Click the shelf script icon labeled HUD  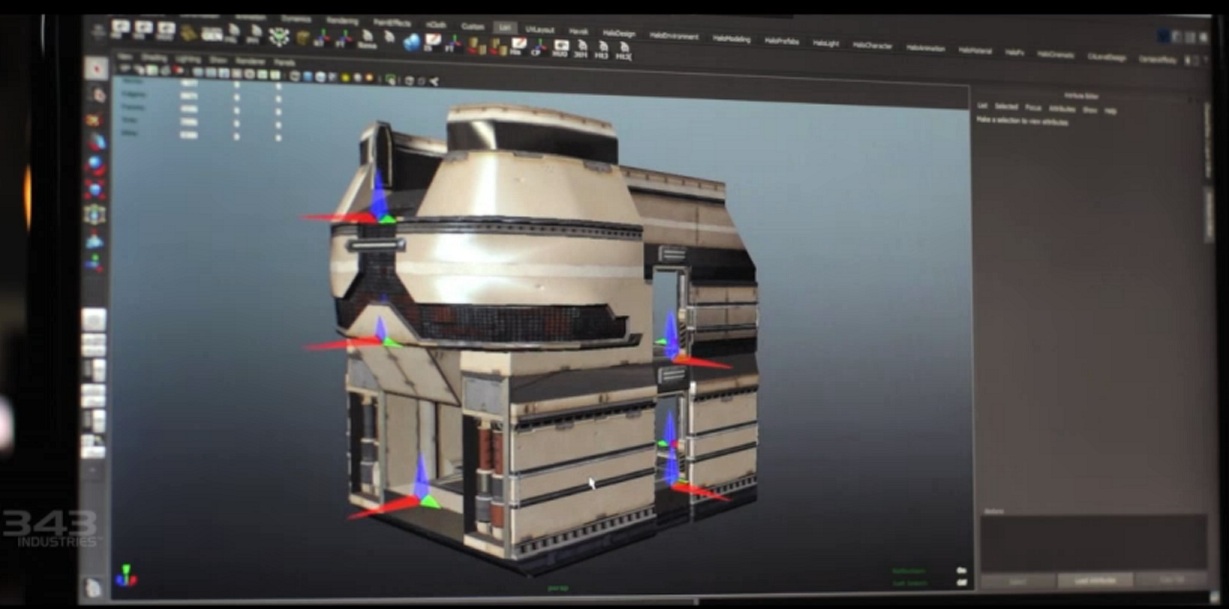tap(560, 48)
